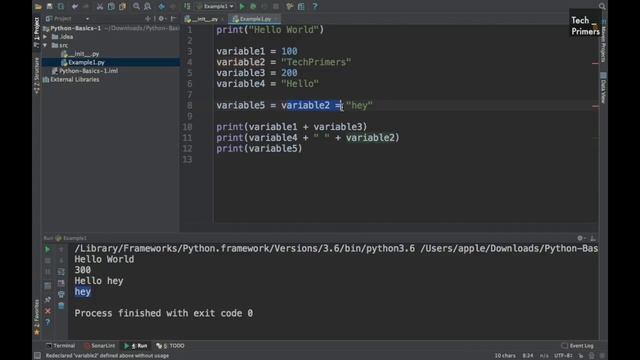Click the Help question mark in Run panel
This screenshot has height=360, width=640.
[x=48, y=322]
